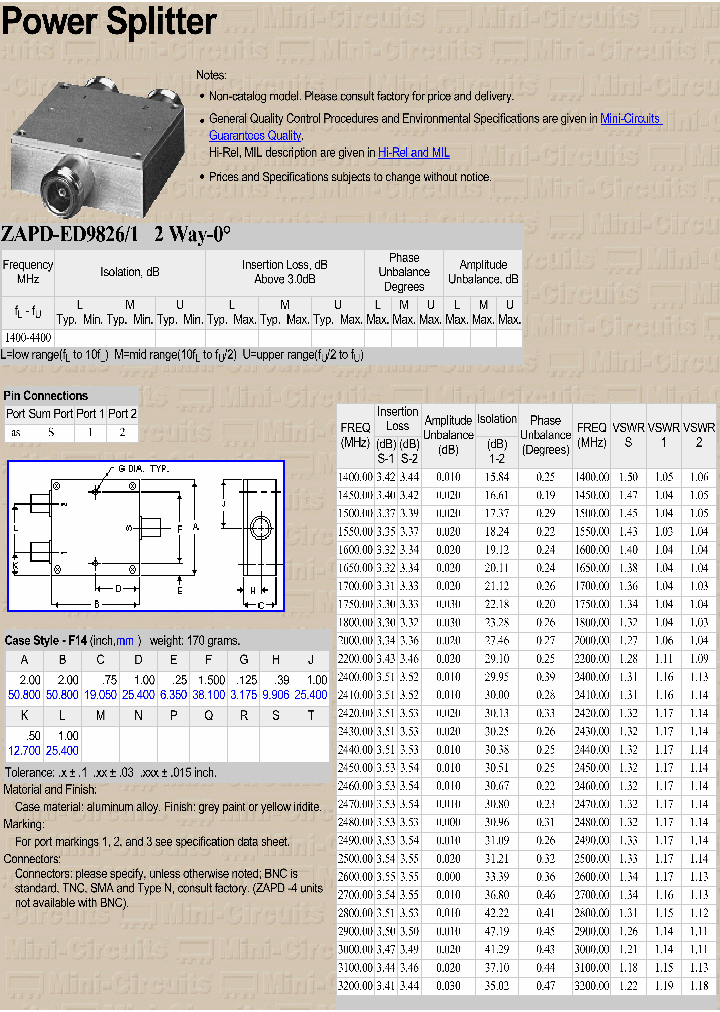
Task: Click isolation value 42.22
Action: 497,913
